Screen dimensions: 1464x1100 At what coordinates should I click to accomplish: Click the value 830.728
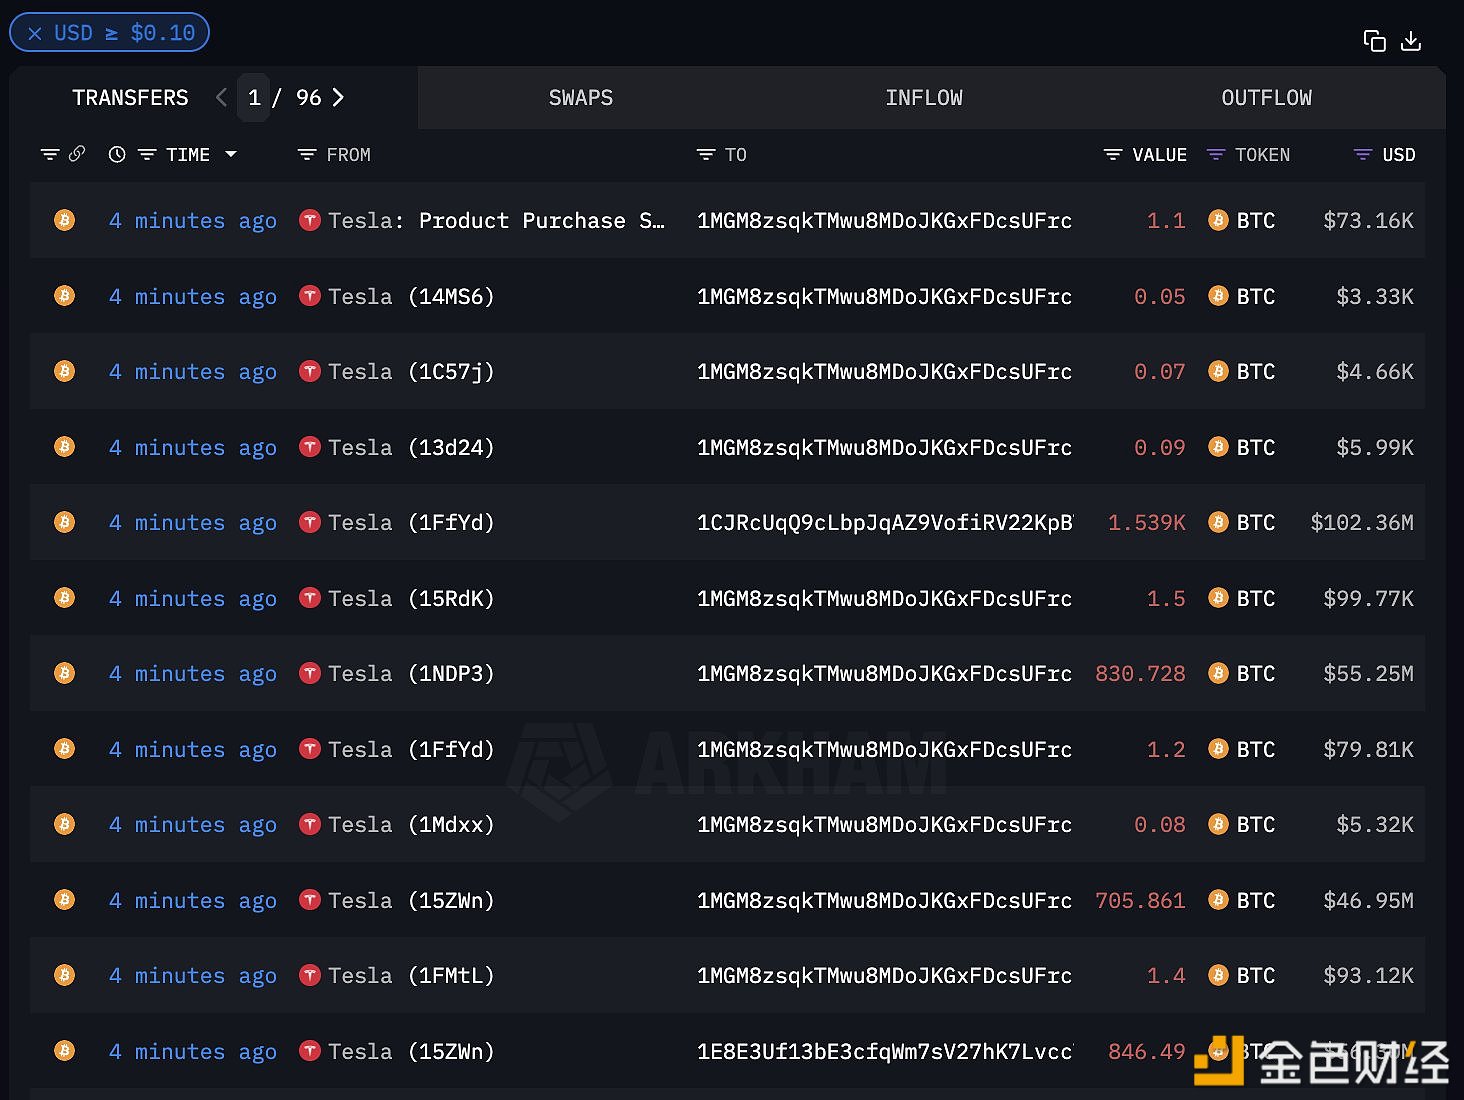point(1140,673)
